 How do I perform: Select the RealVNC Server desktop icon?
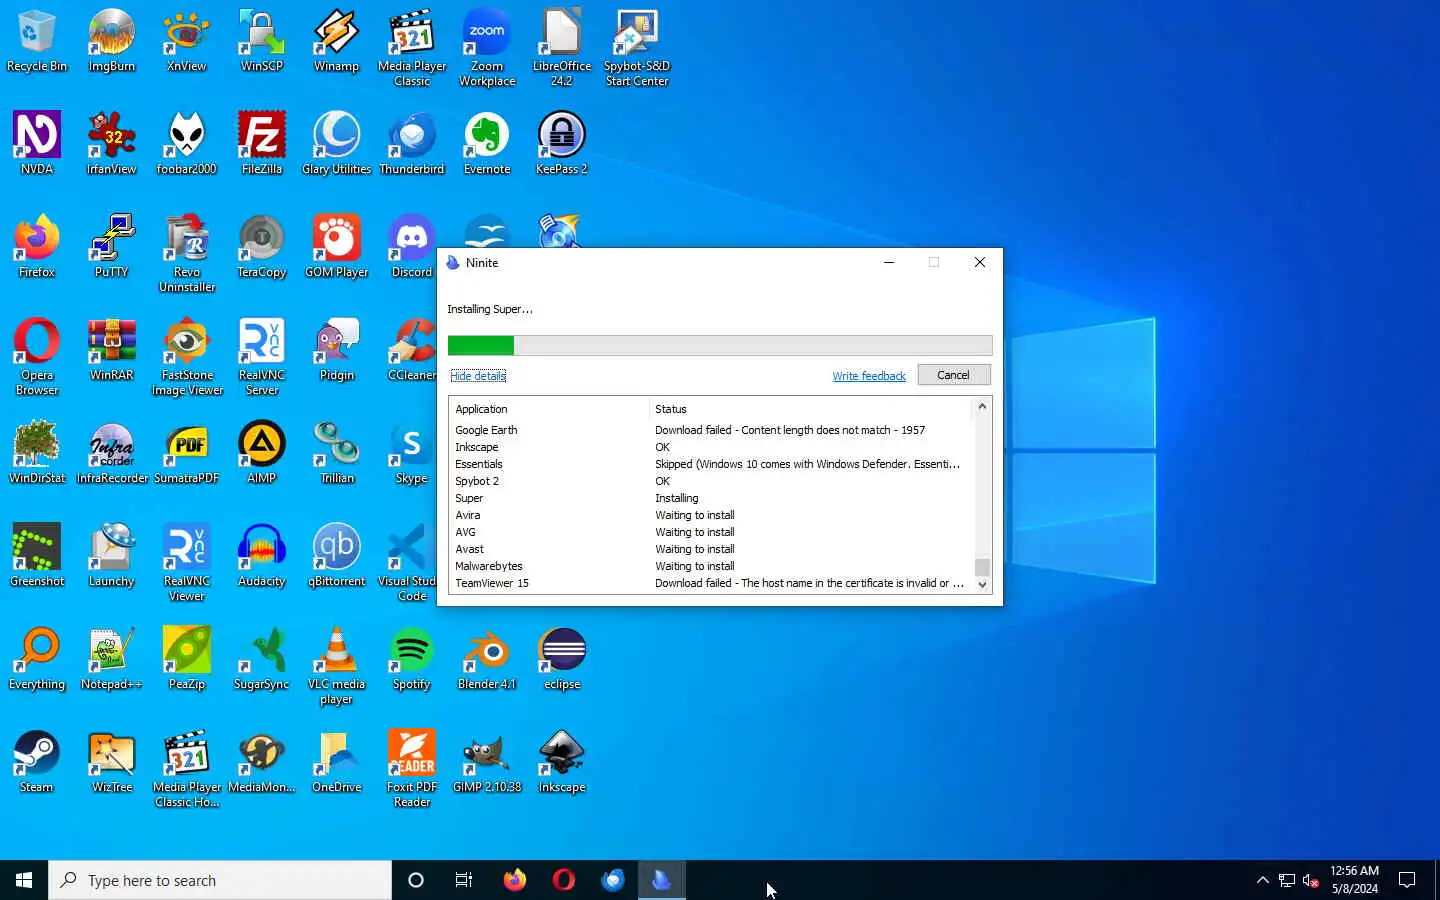pyautogui.click(x=261, y=357)
